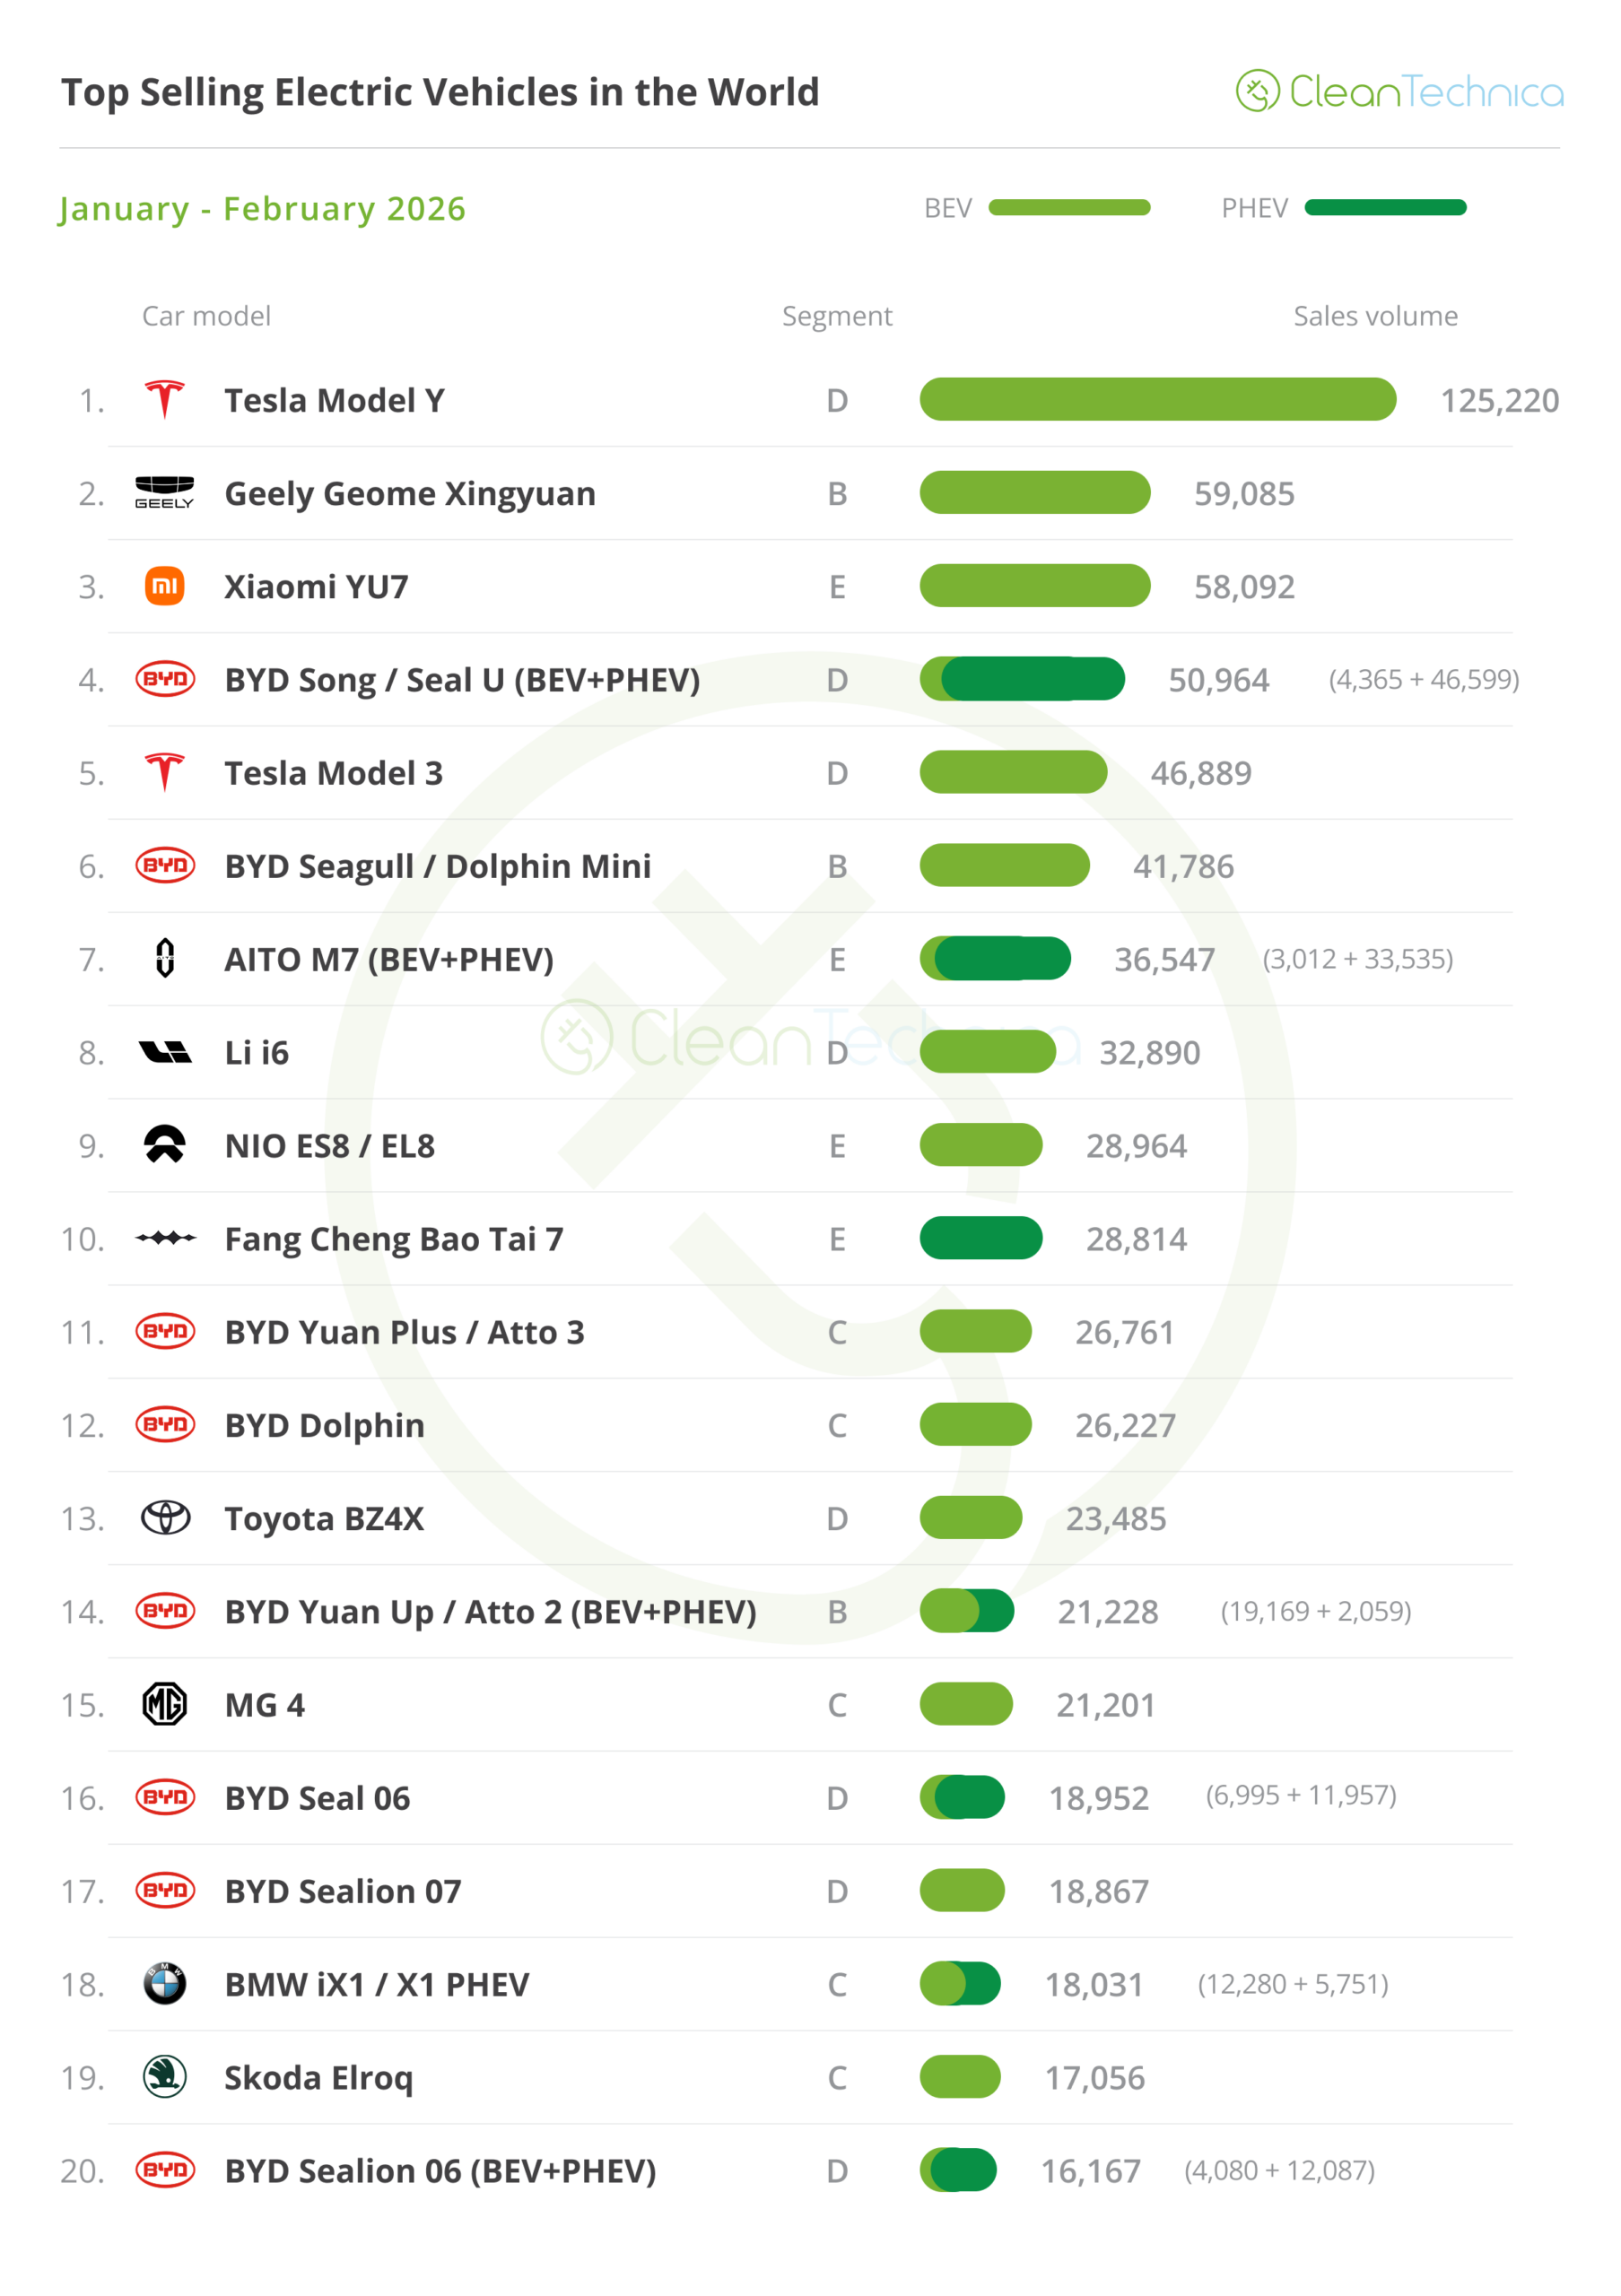1621x2296 pixels.
Task: Click the NIO logo icon
Action: click(165, 1145)
